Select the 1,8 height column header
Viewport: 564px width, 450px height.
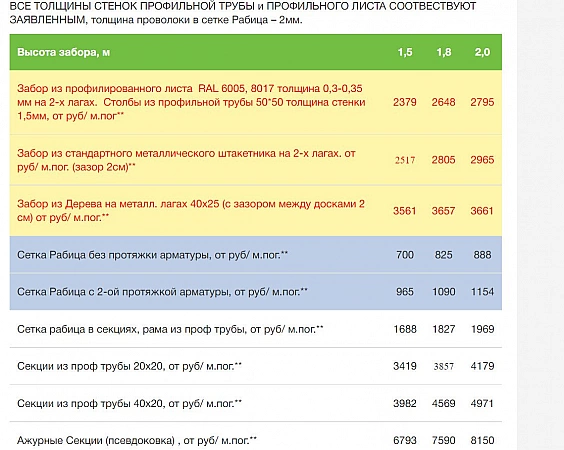(444, 53)
